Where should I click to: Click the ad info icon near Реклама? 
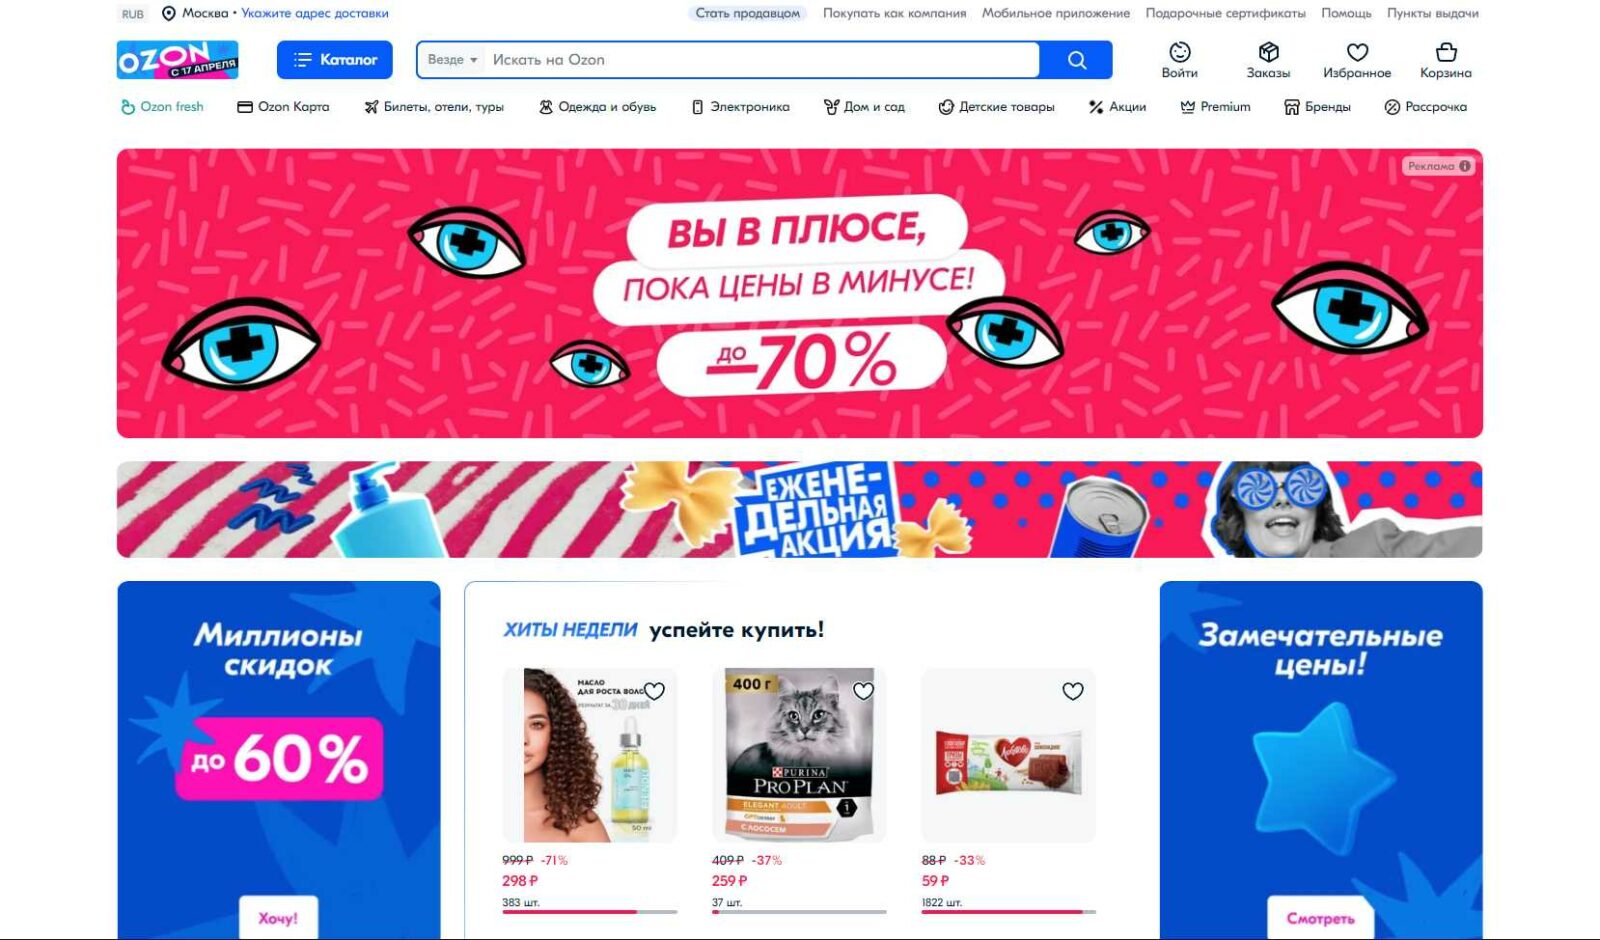[1465, 166]
